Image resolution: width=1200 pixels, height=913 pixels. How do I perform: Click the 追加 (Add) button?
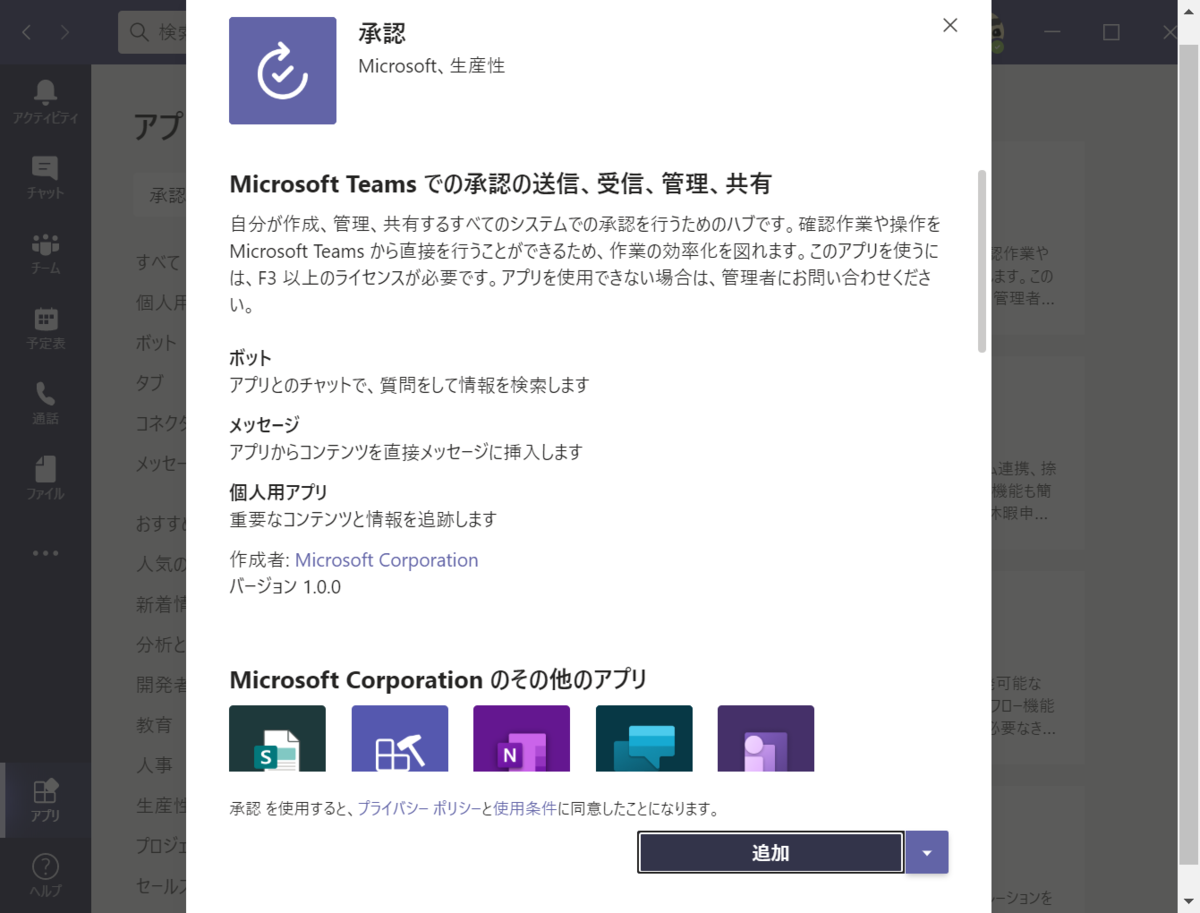coord(770,853)
